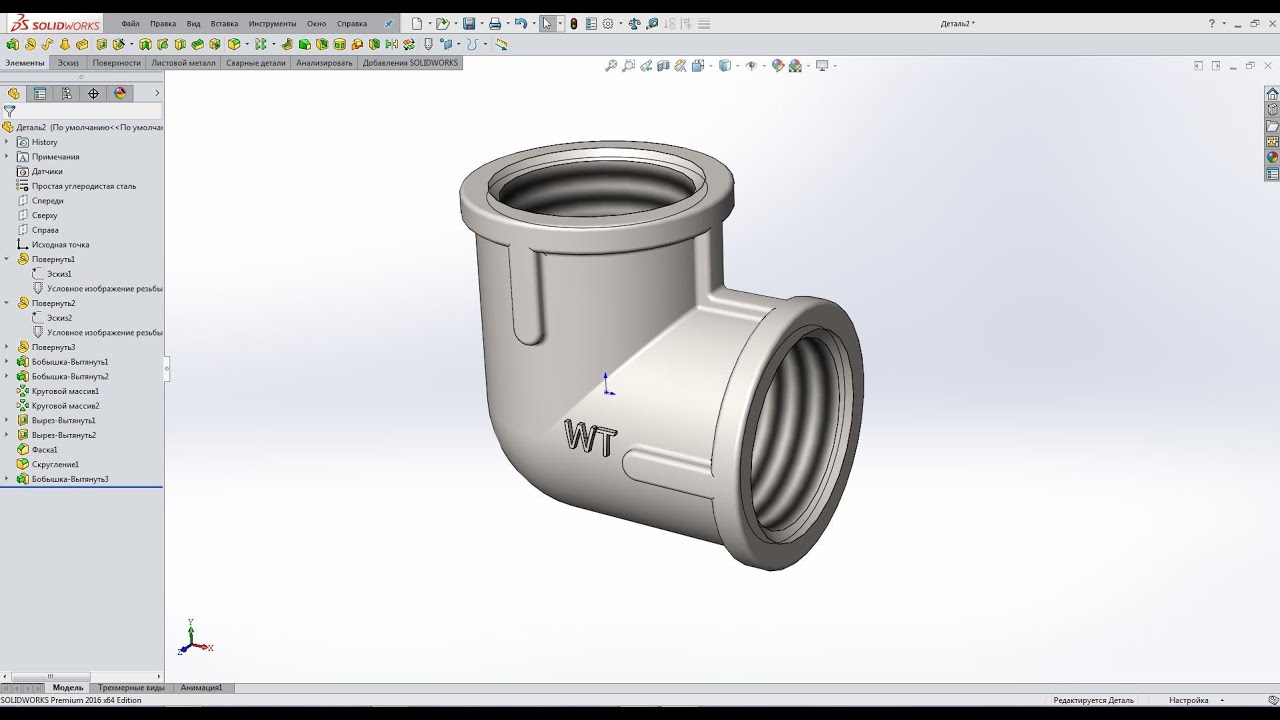Open the Инструменты menu
Image resolution: width=1280 pixels, height=720 pixels.
coord(272,23)
